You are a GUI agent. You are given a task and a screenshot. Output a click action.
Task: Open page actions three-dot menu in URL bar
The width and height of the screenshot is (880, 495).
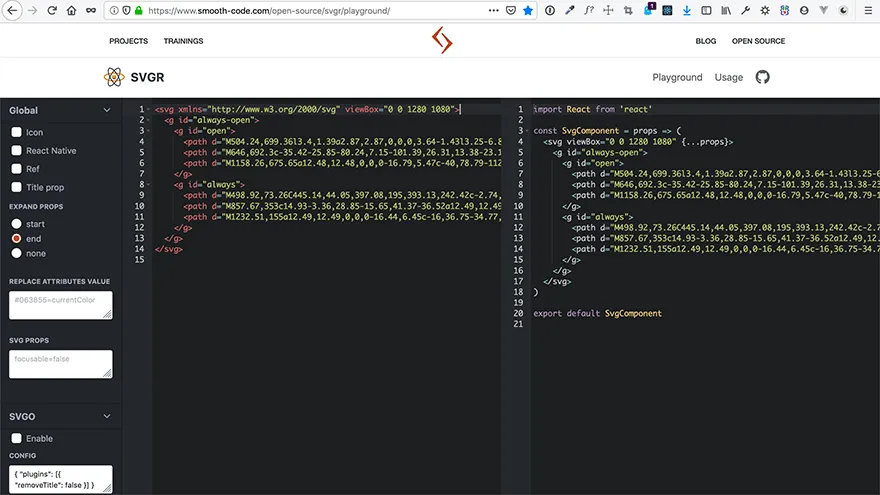[494, 11]
